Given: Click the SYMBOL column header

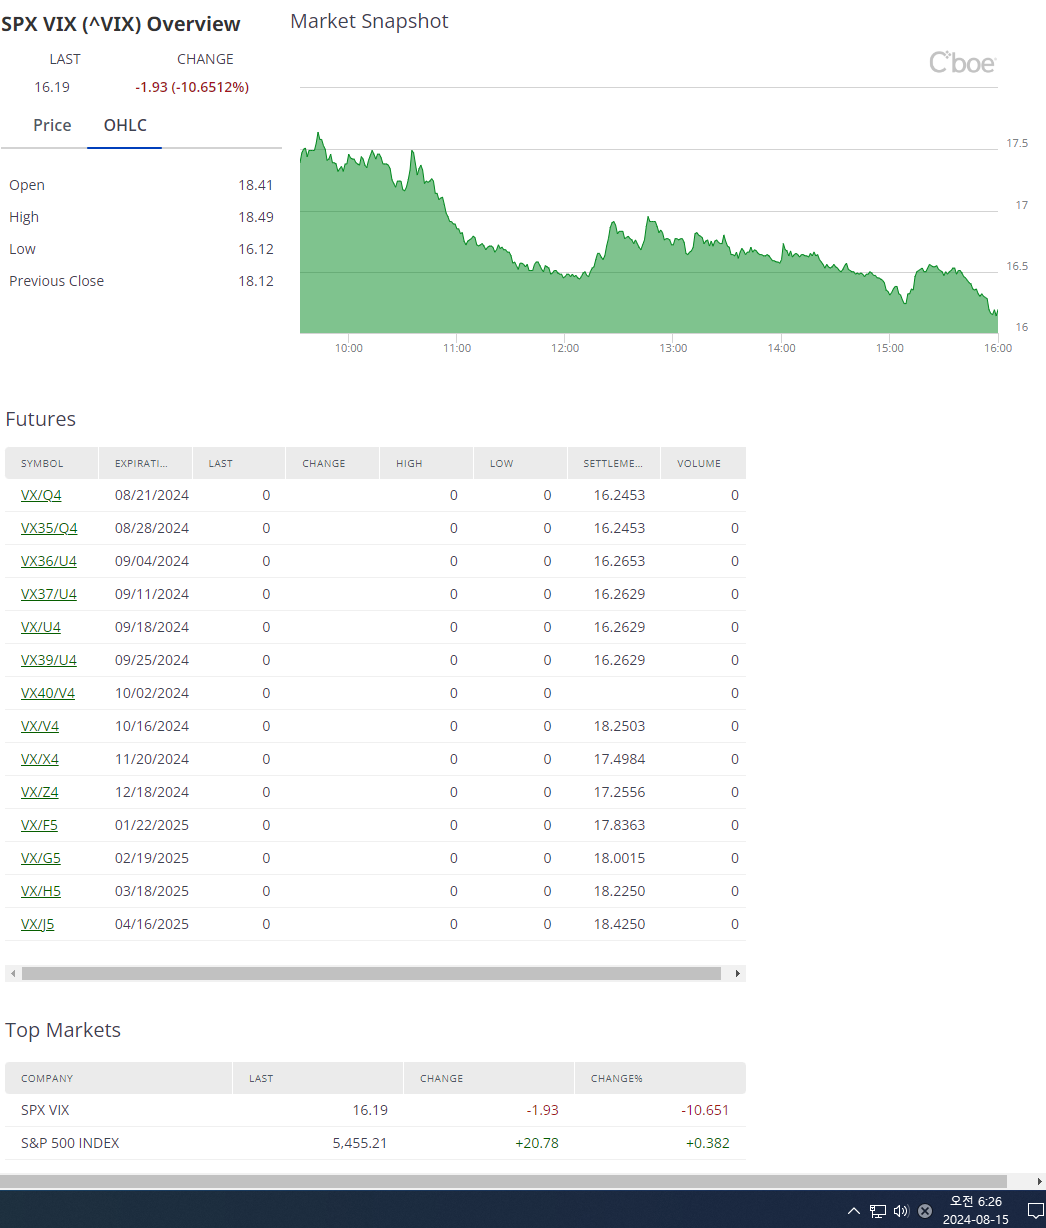Looking at the screenshot, I should (x=52, y=463).
